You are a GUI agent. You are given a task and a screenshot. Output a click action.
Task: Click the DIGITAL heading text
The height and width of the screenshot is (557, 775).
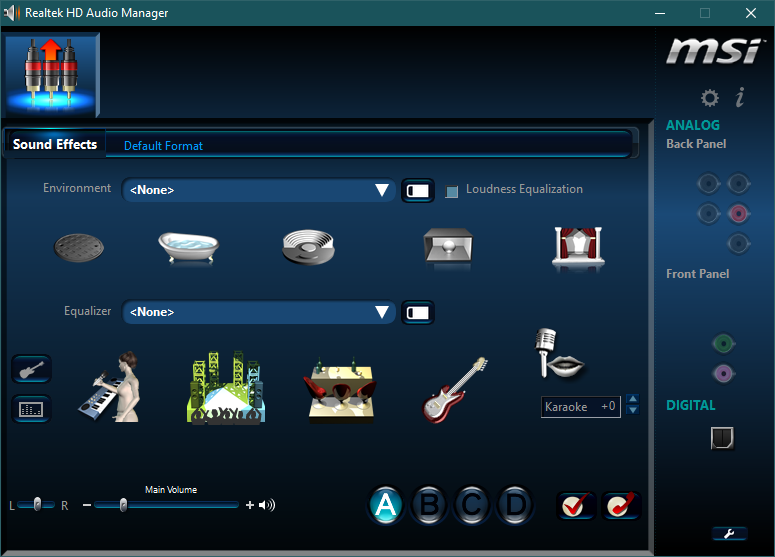690,405
